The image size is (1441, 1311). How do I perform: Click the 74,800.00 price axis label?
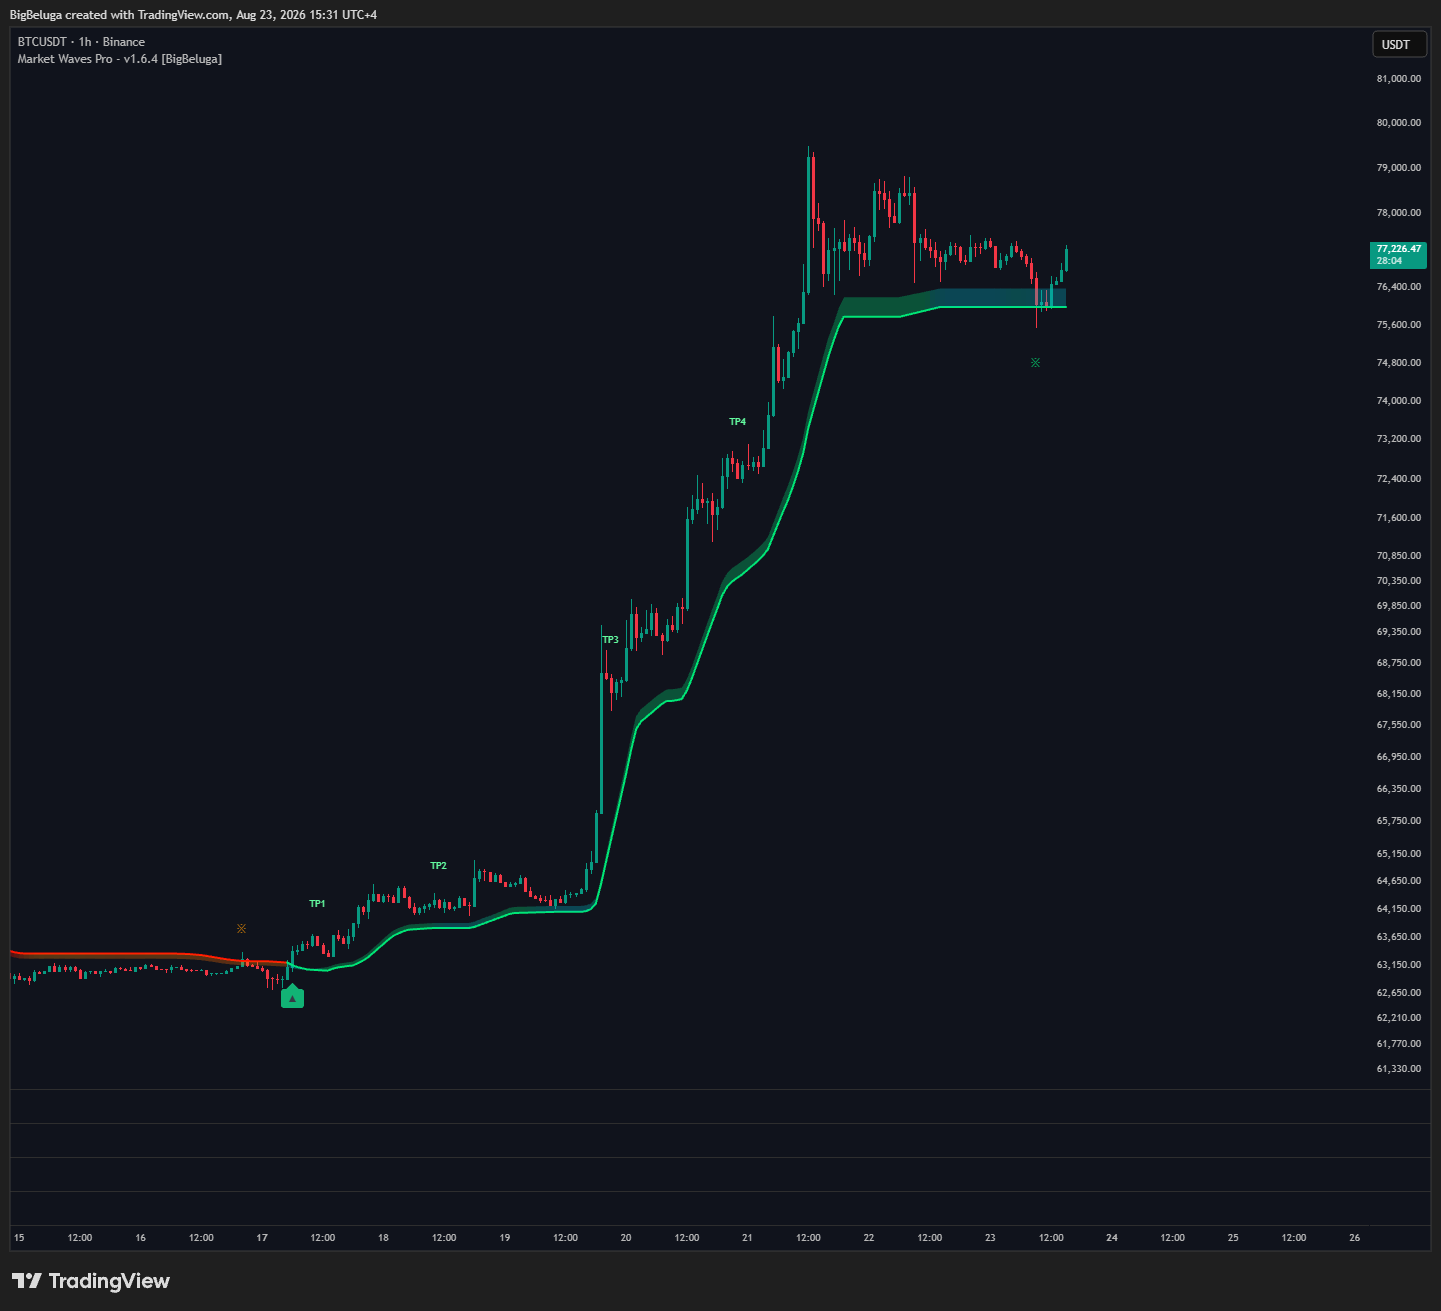[x=1399, y=363]
